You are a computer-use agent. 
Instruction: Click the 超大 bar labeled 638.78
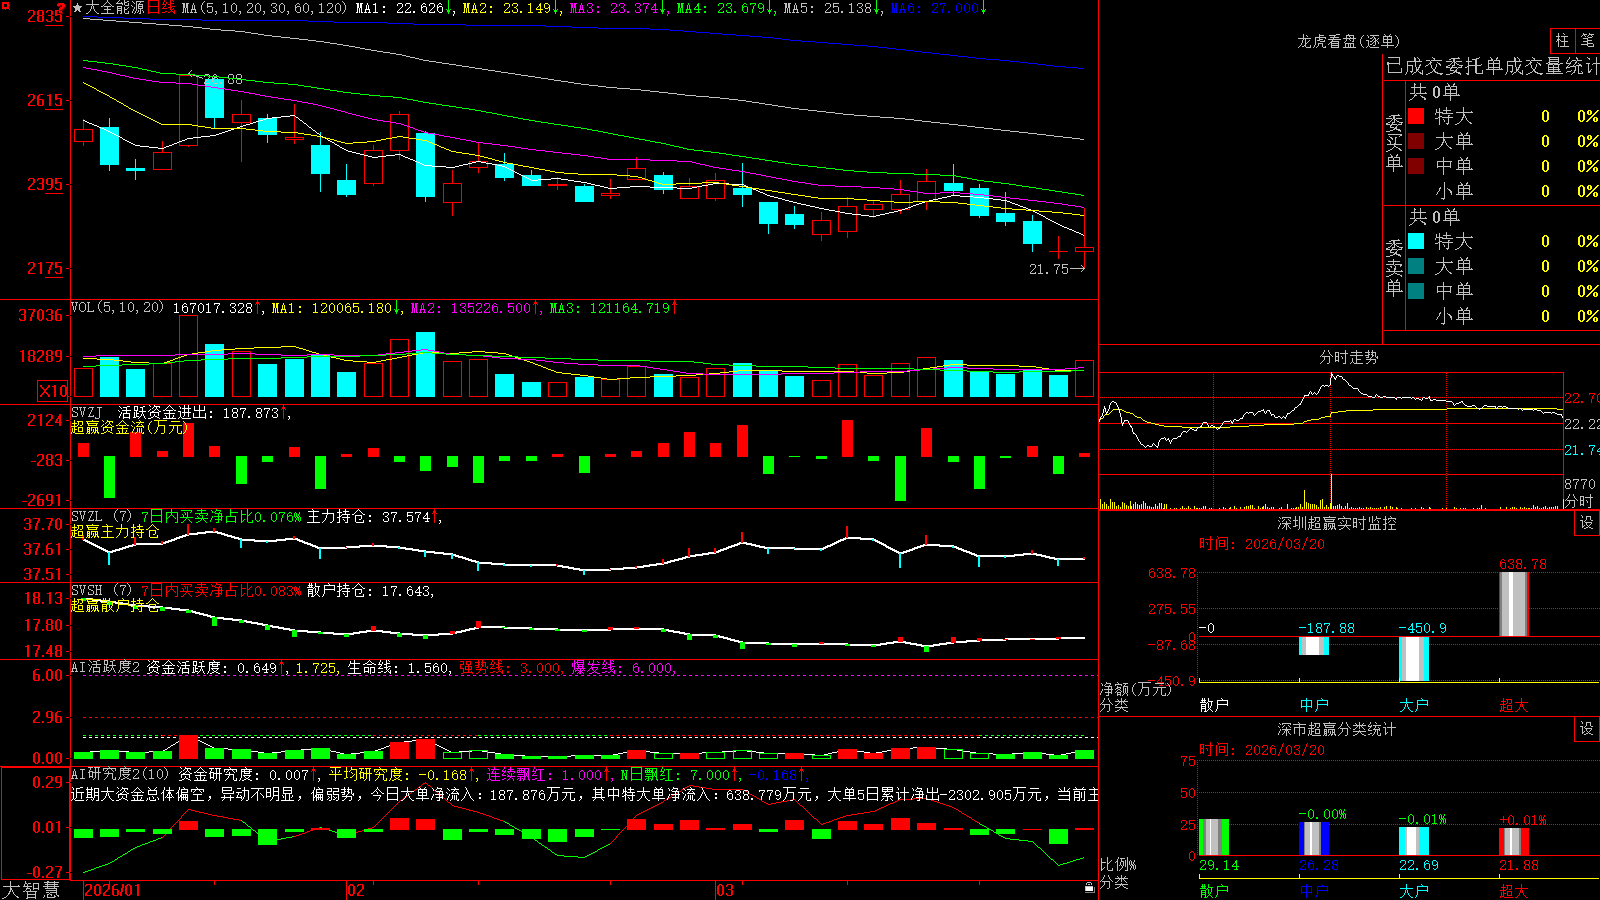point(1514,604)
